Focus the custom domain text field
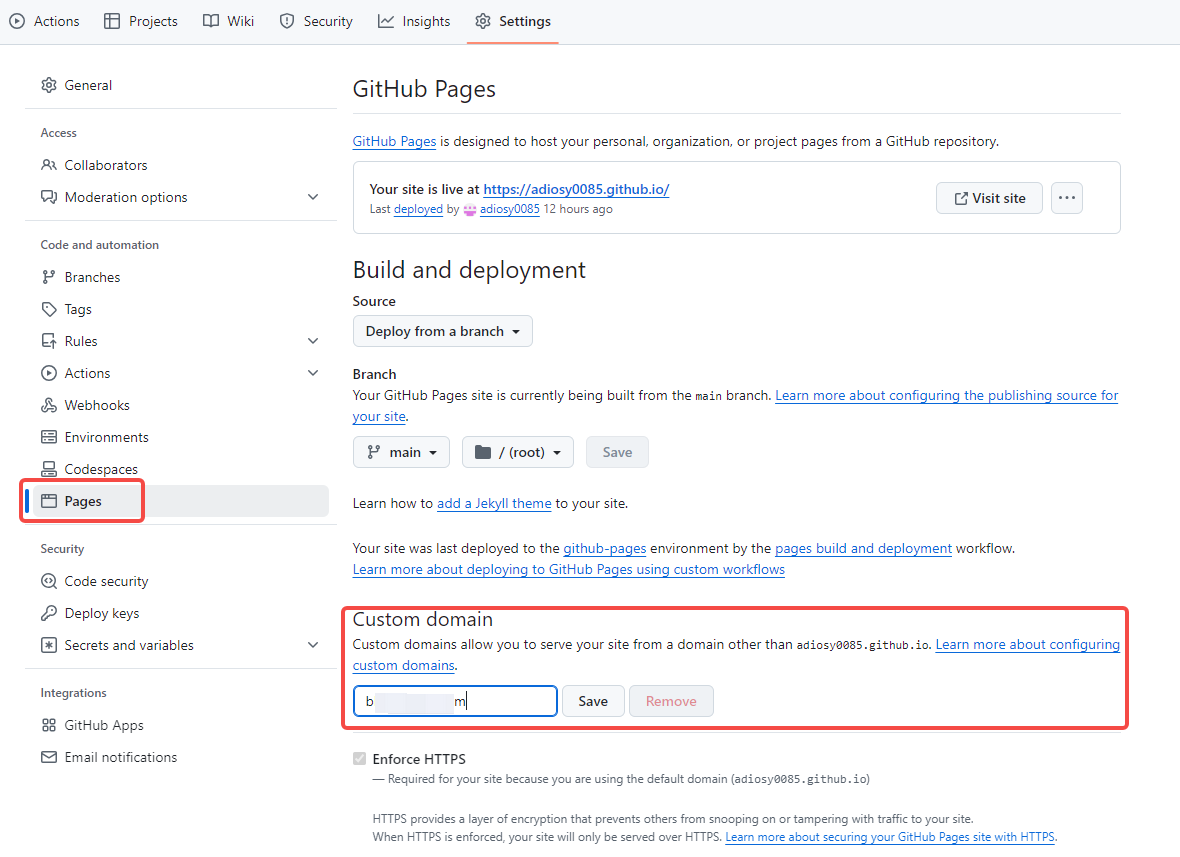 tap(455, 701)
